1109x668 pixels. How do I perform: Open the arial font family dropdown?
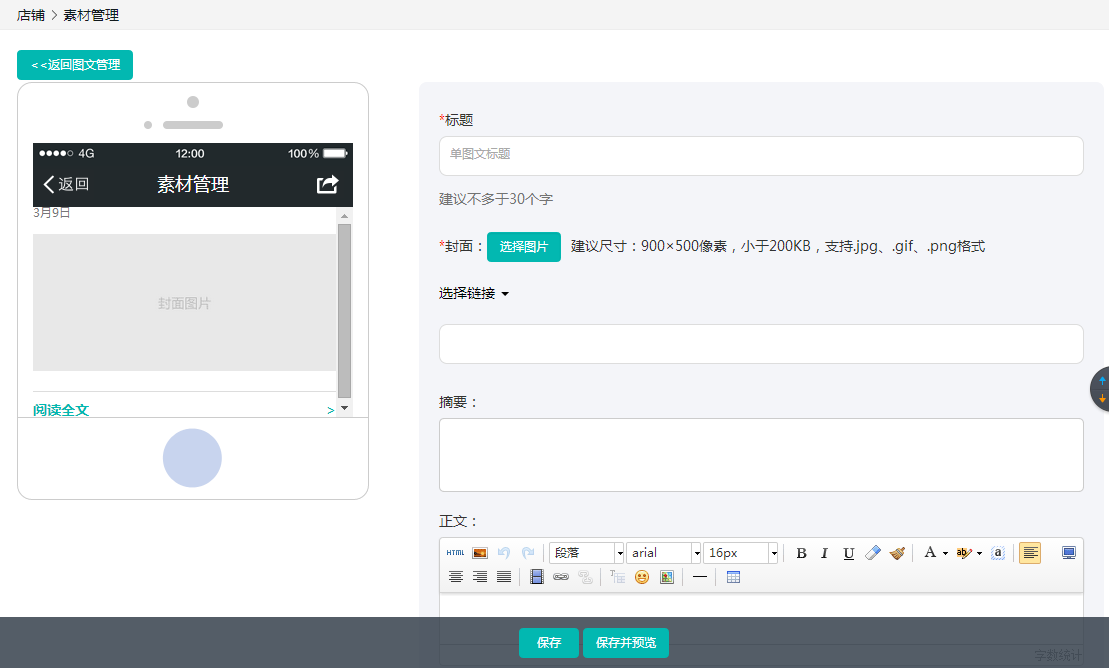pos(663,553)
